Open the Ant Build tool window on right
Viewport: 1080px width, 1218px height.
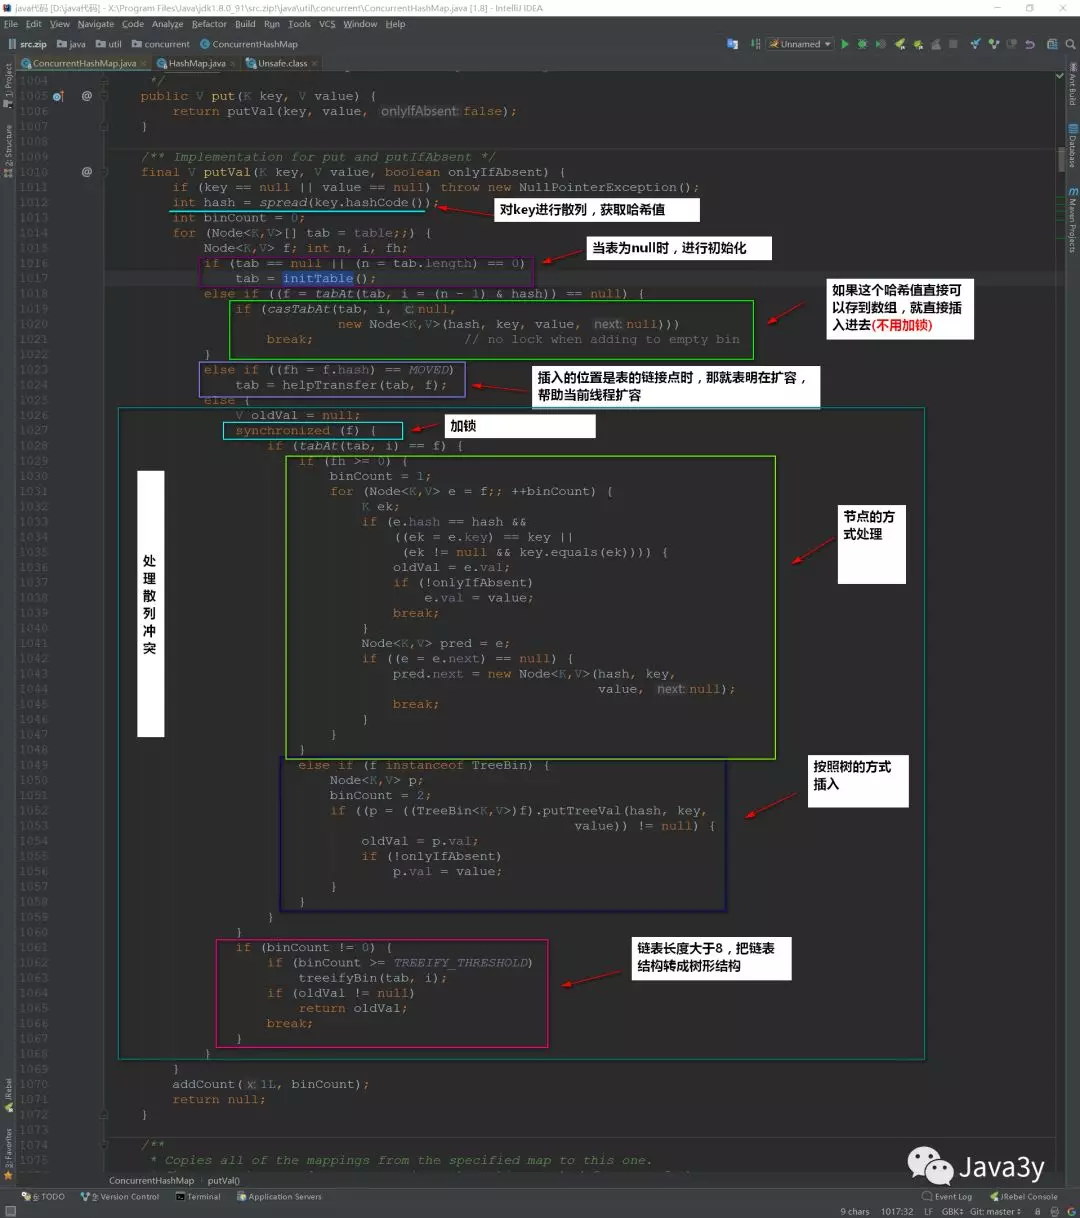coord(1072,84)
